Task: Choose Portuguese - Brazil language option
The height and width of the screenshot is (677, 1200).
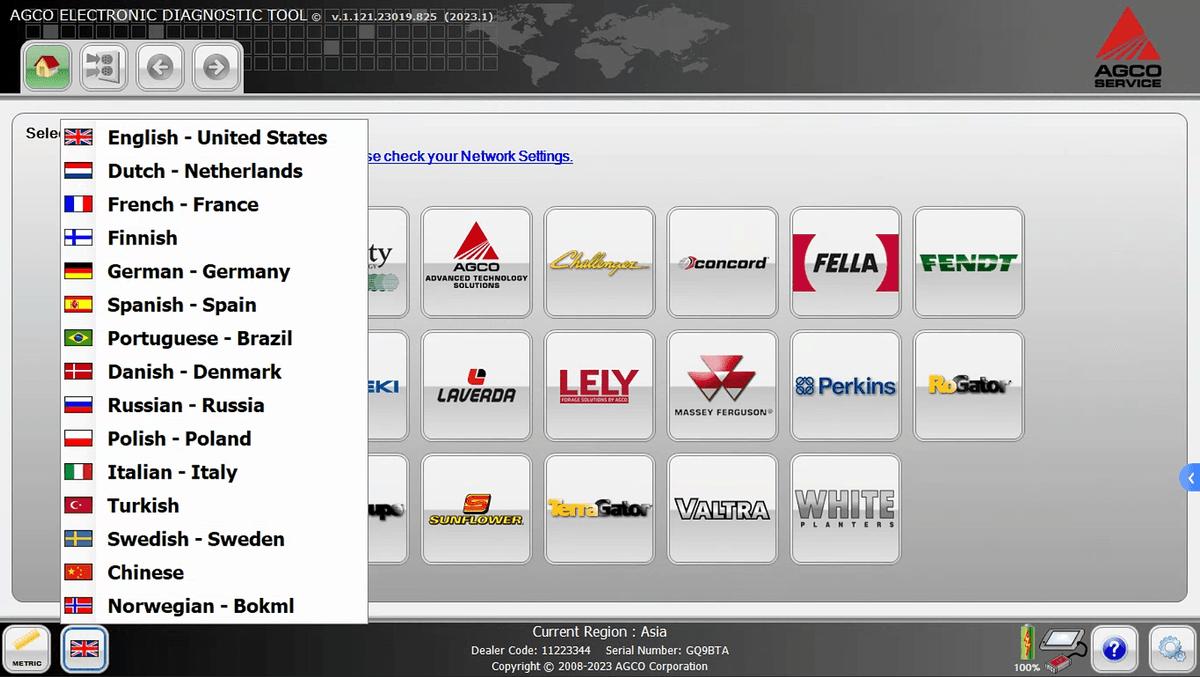Action: point(199,338)
